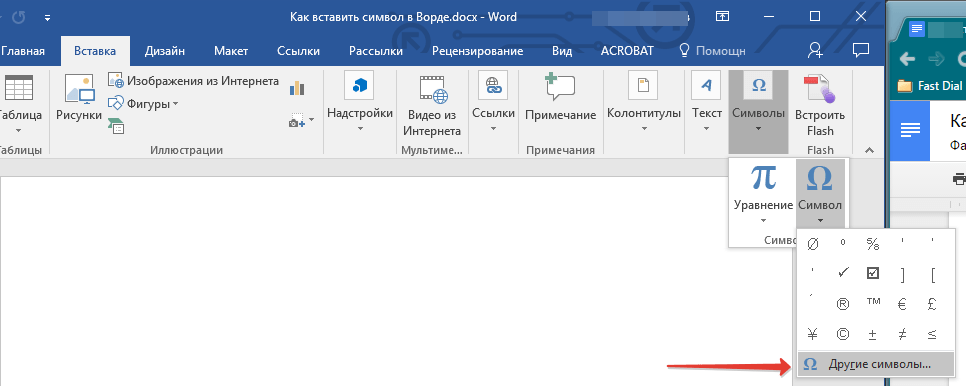Insert the euro € symbol
This screenshot has height=386, width=966.
(x=903, y=304)
